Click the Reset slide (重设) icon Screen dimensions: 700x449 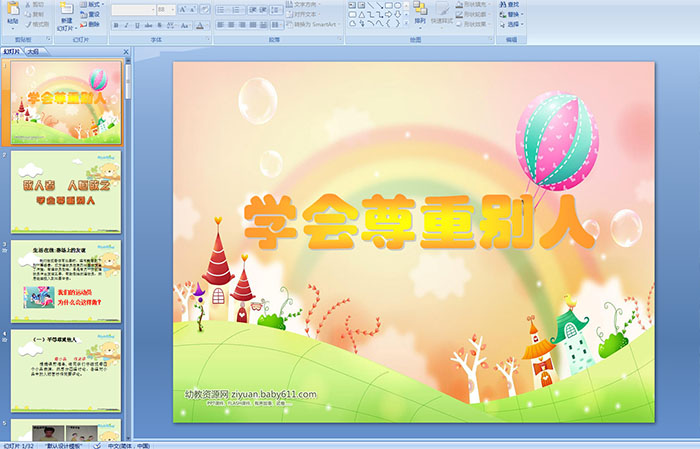(93, 15)
